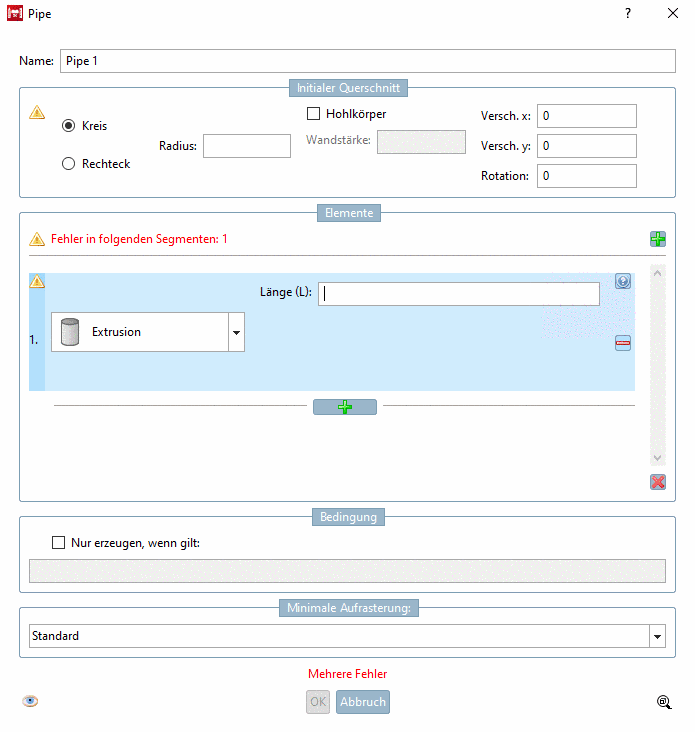The image size is (695, 732).
Task: Close the Pipe dialog window
Action: point(673,13)
